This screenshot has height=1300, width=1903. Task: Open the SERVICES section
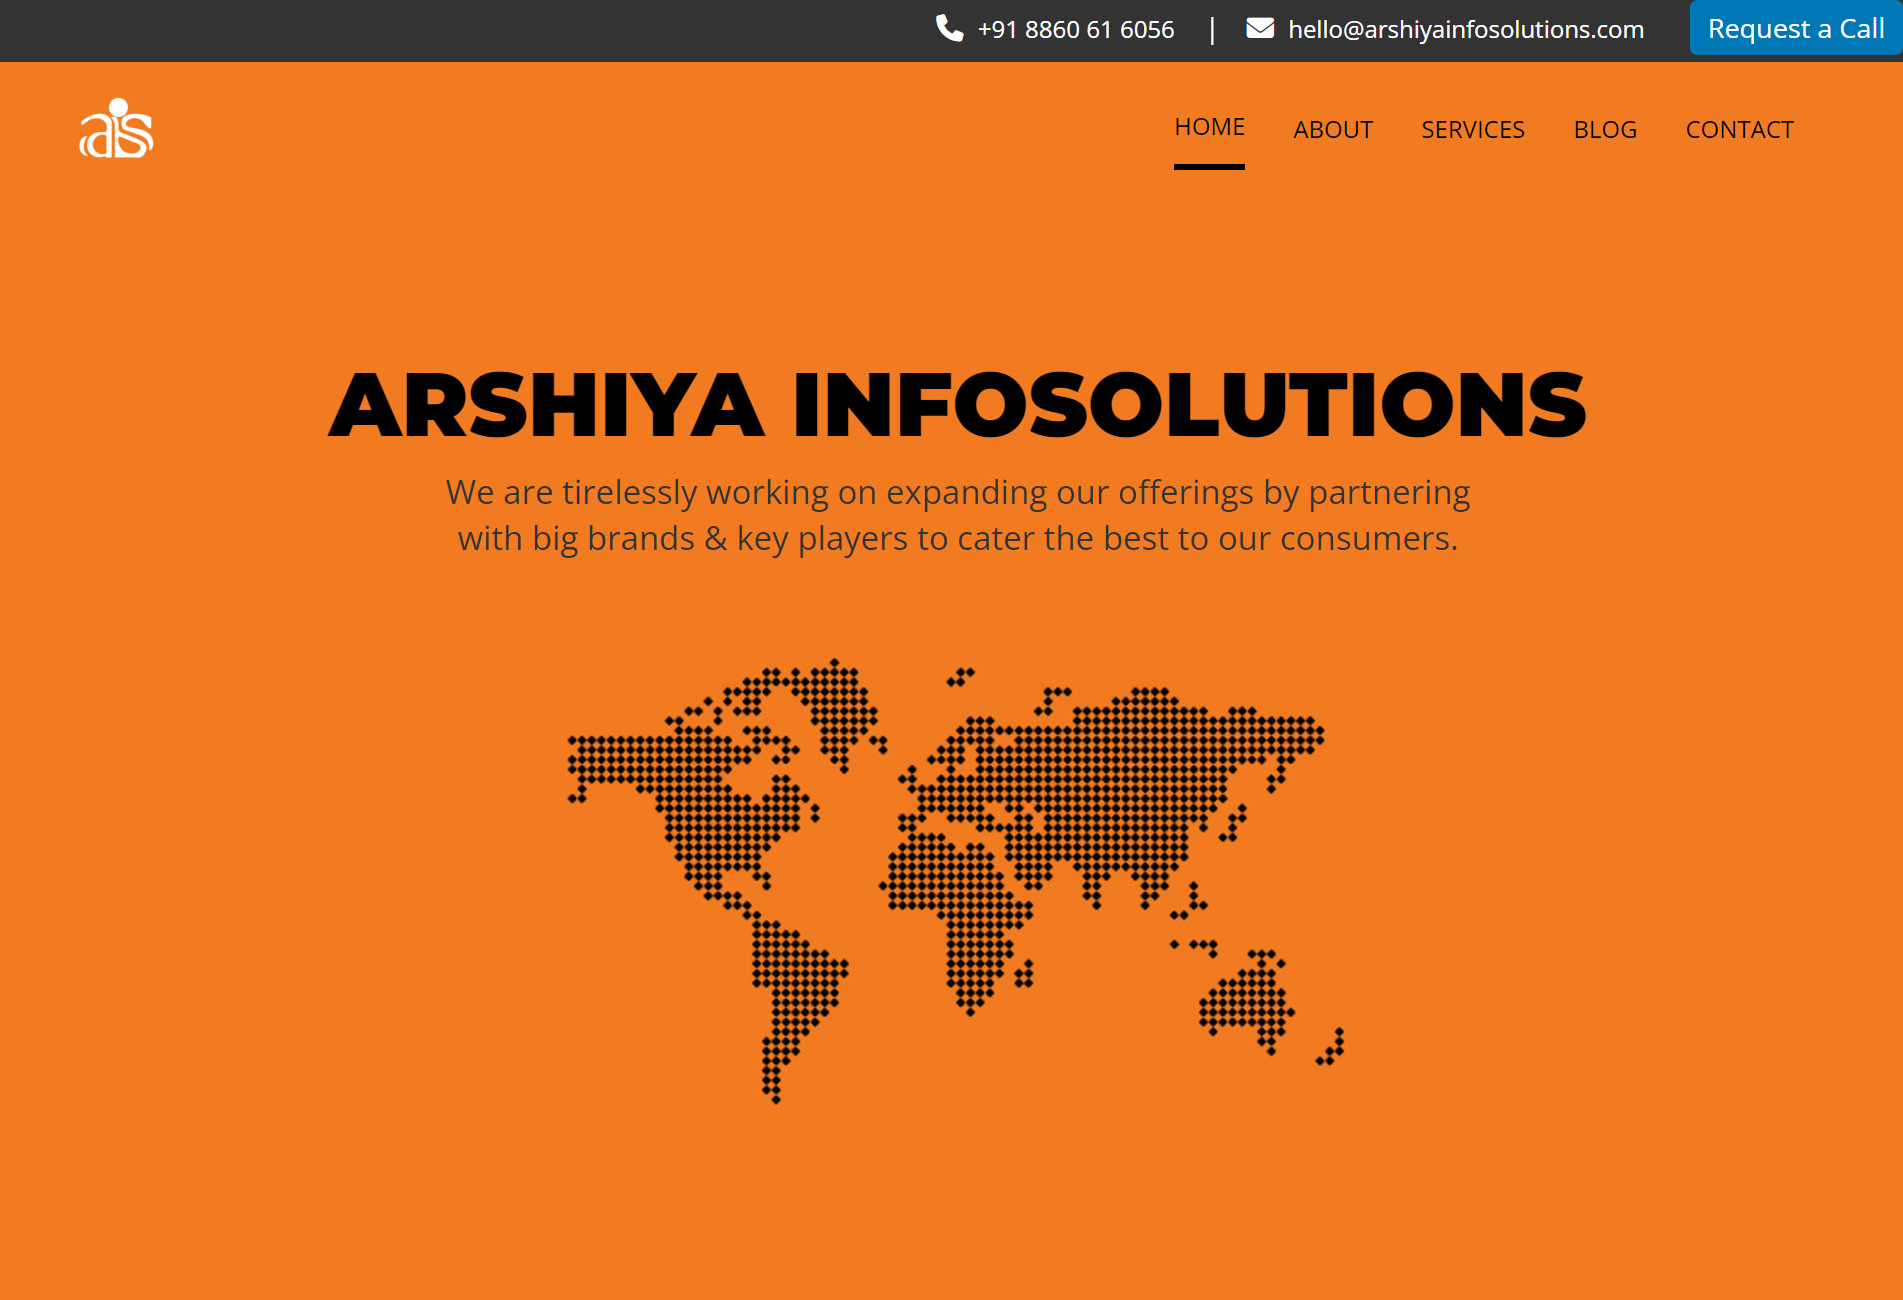click(1472, 129)
